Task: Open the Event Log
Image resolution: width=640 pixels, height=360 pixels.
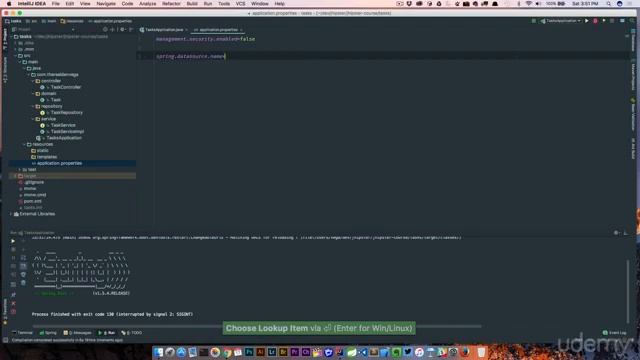Action: [x=615, y=333]
